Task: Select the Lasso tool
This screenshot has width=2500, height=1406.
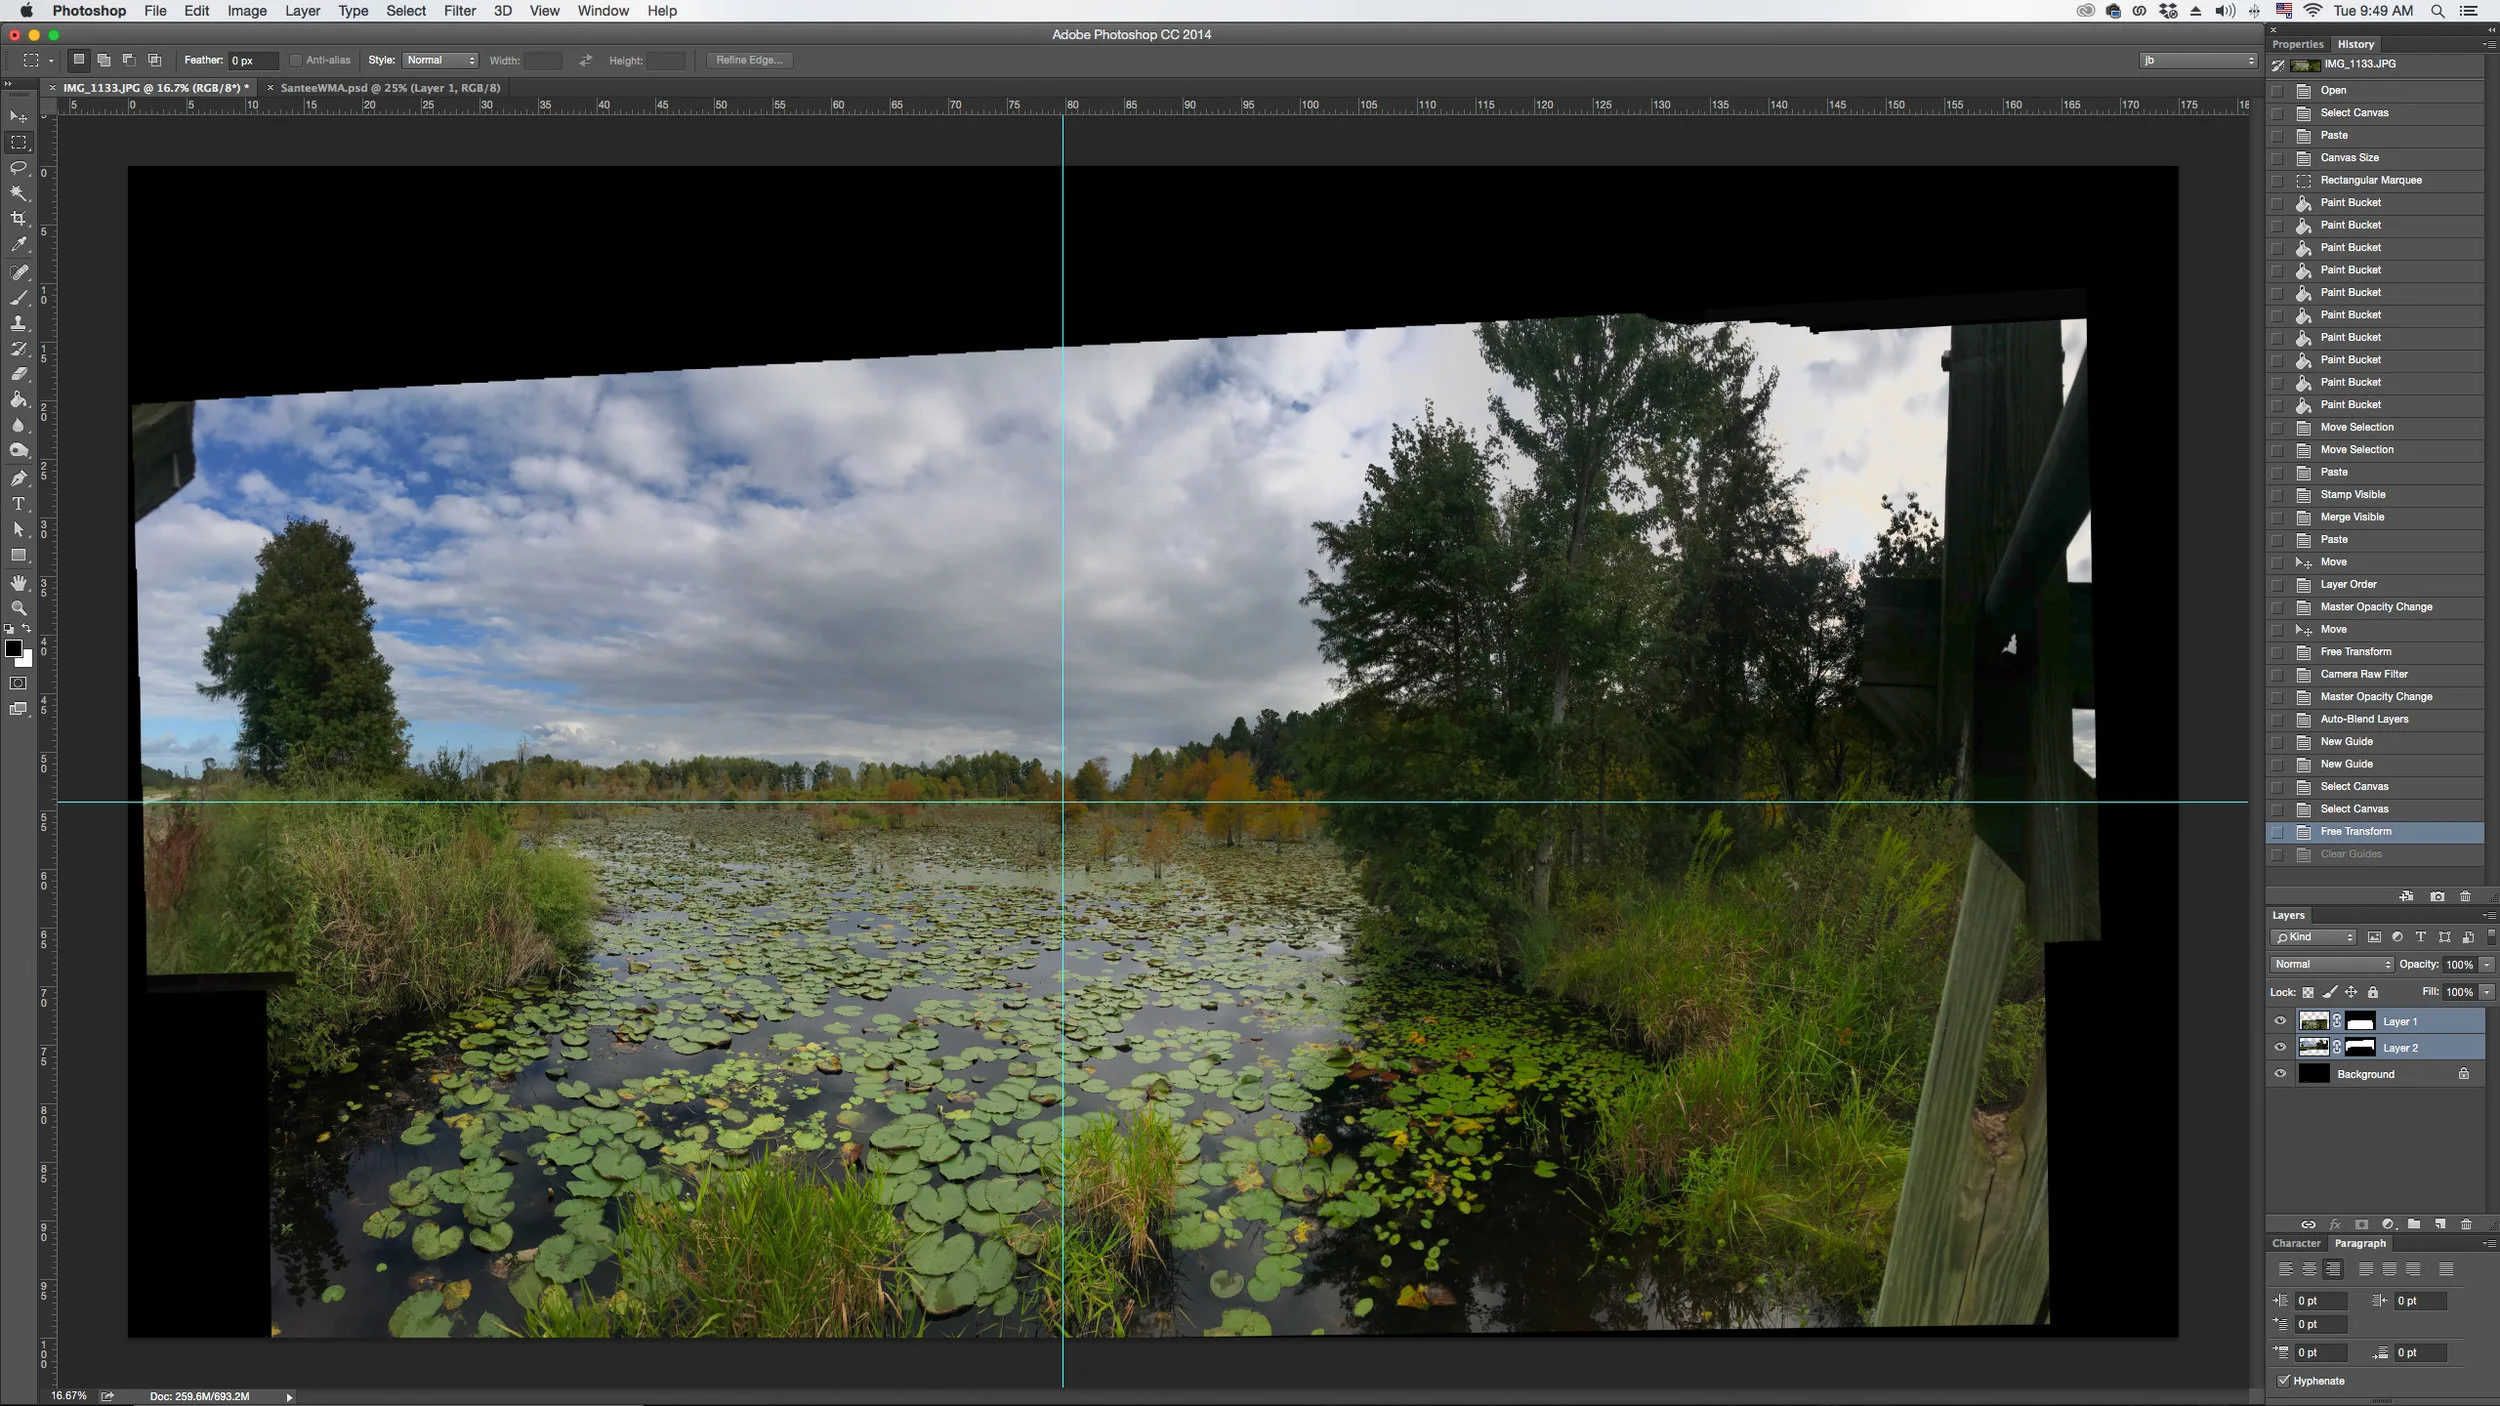Action: tap(19, 168)
